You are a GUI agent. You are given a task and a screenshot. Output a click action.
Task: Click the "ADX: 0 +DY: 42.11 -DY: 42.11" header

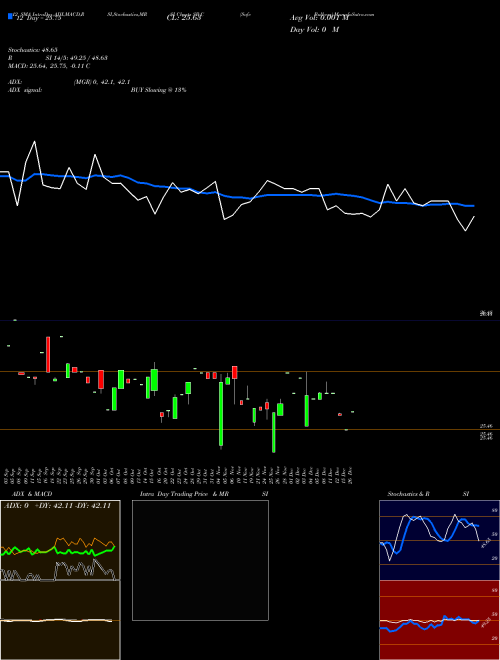point(57,506)
